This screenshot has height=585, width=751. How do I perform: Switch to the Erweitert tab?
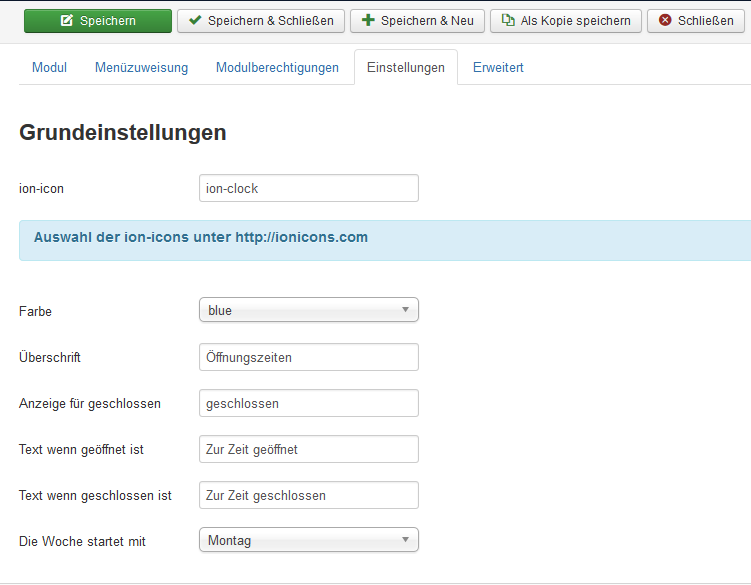pyautogui.click(x=498, y=68)
